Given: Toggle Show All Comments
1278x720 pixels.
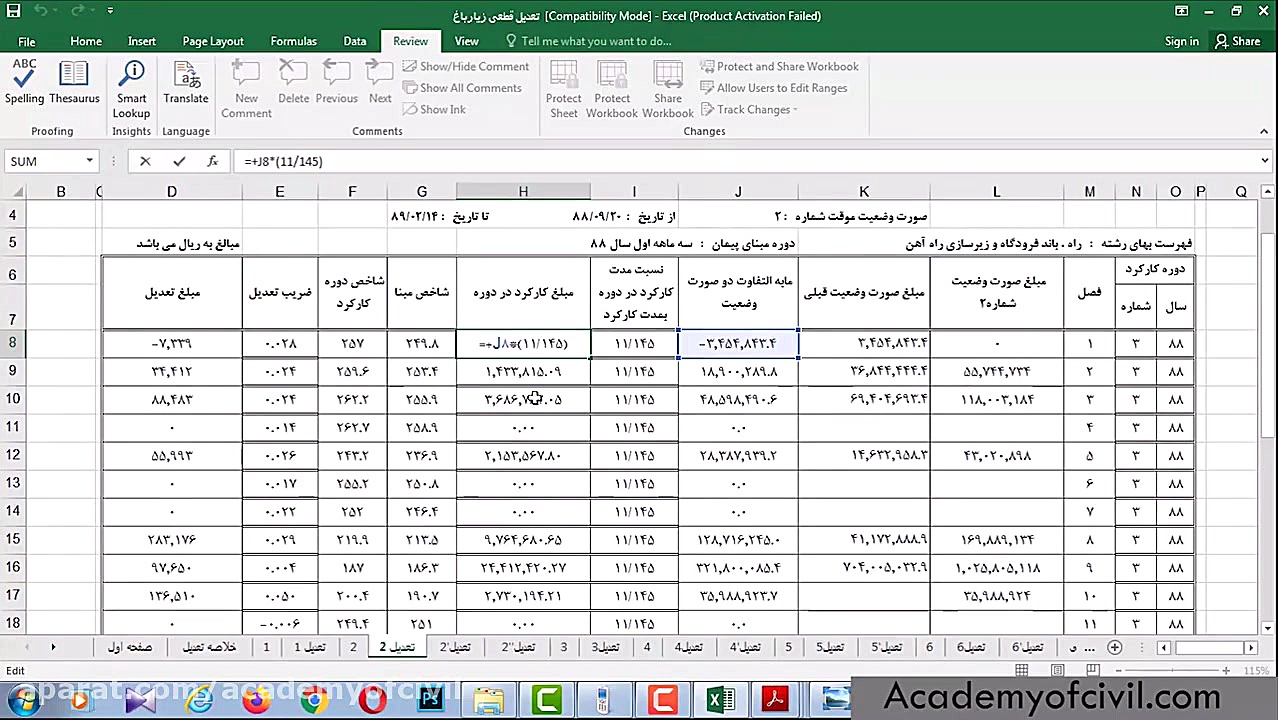Looking at the screenshot, I should click(463, 87).
